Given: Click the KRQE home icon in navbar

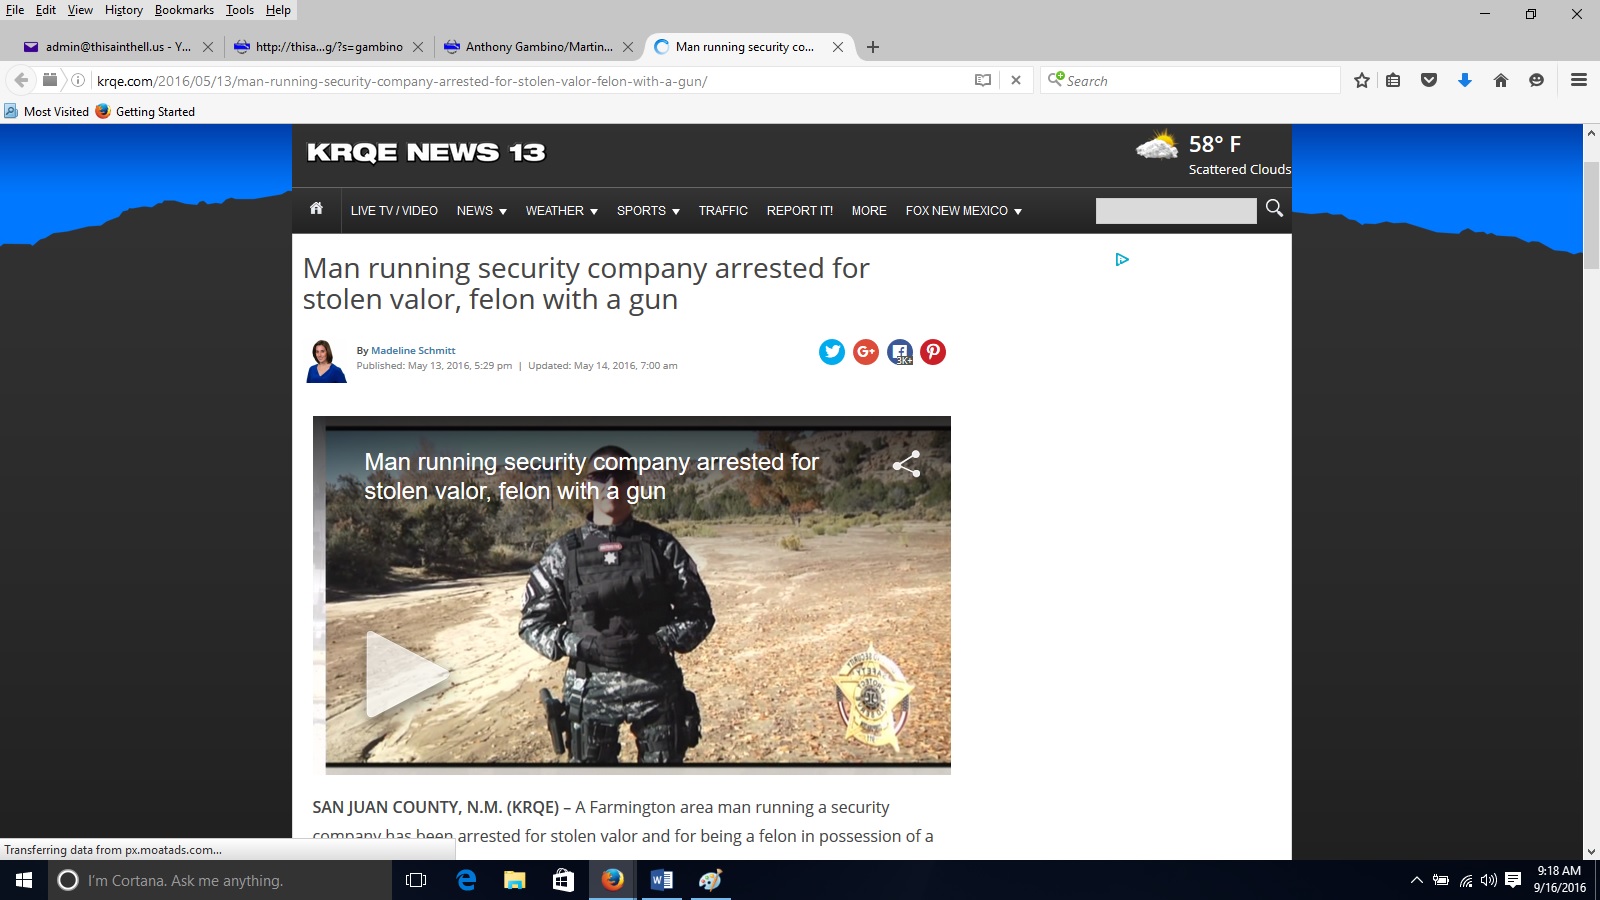Looking at the screenshot, I should [316, 209].
